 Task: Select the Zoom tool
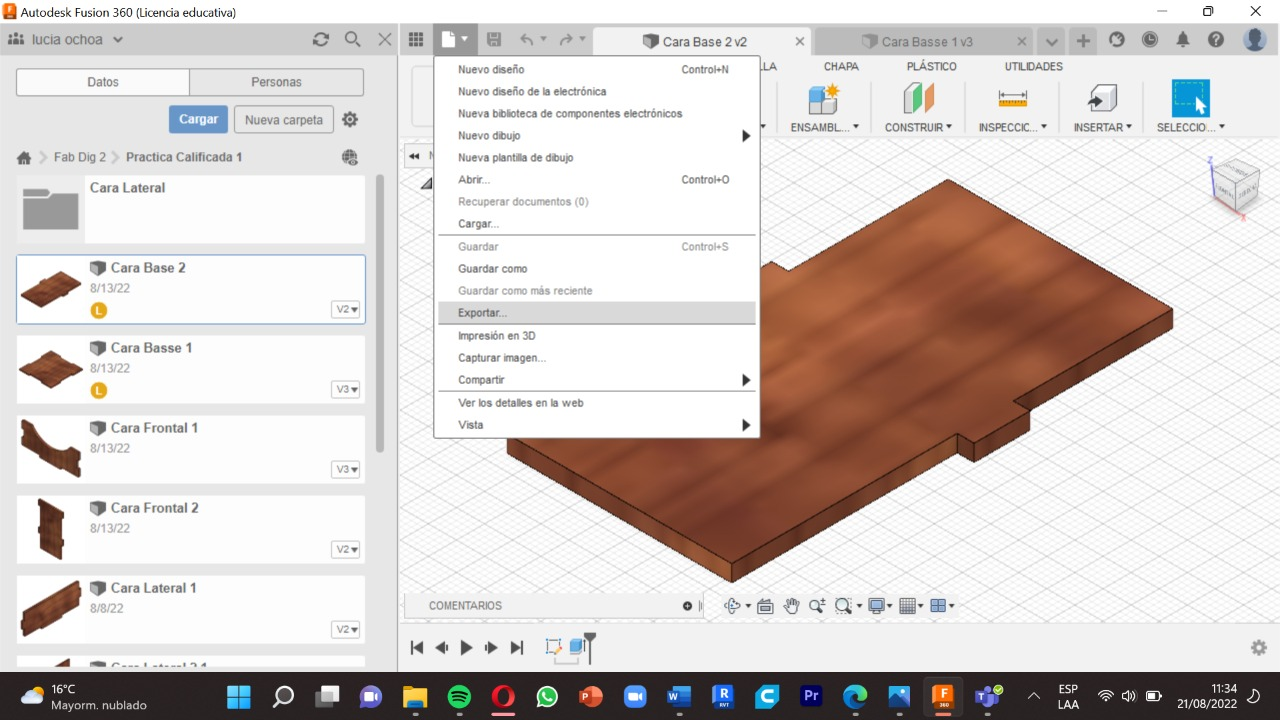(817, 606)
